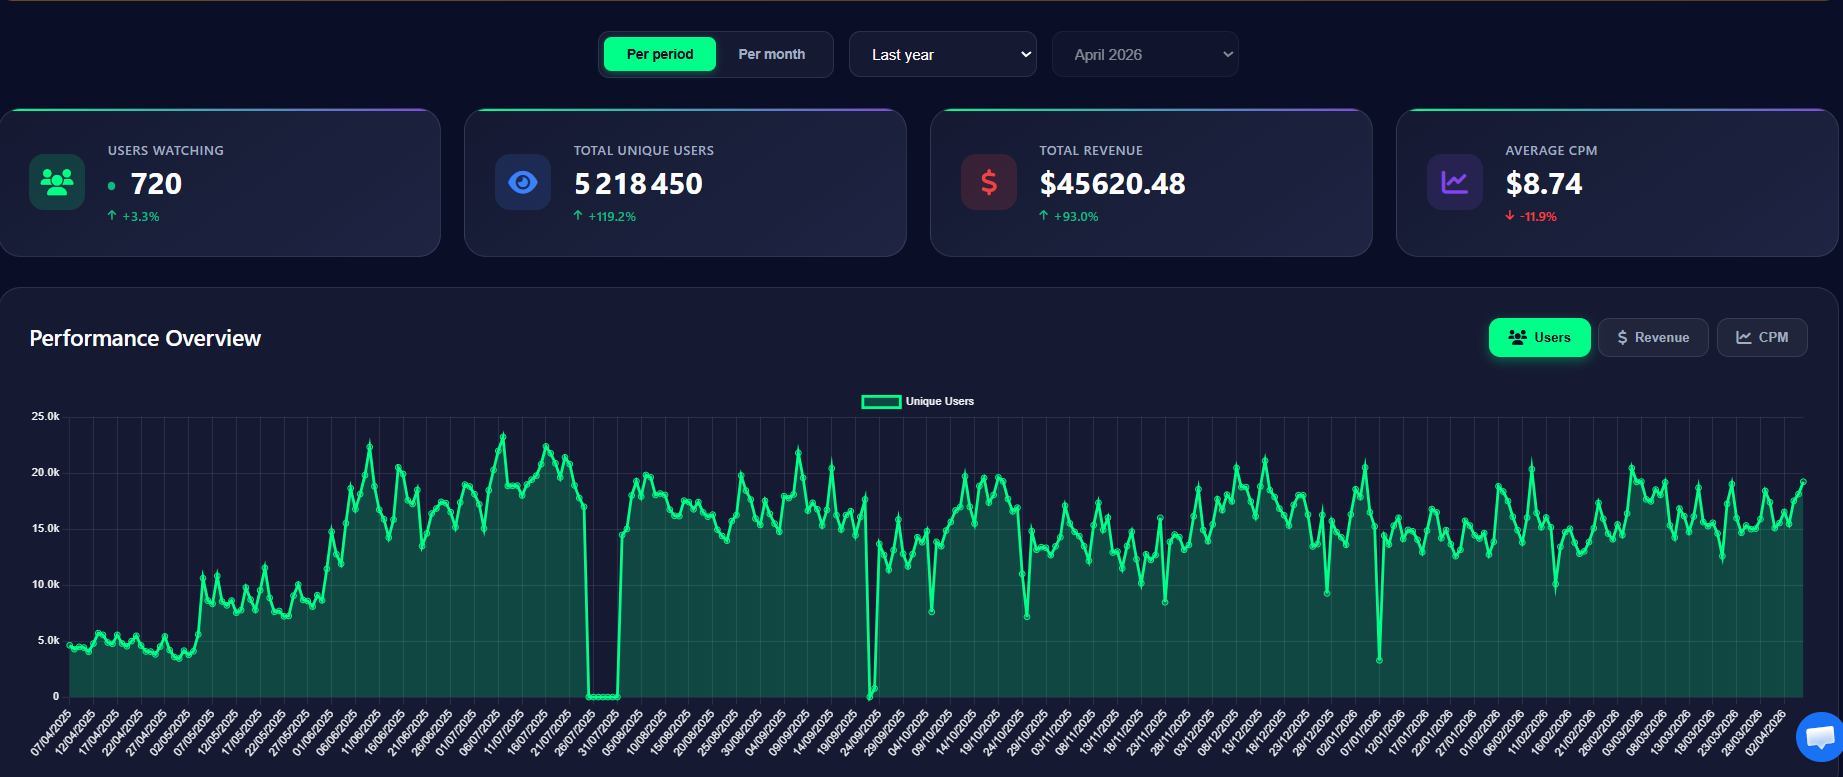The height and width of the screenshot is (777, 1843).
Task: Open the Last year period dropdown
Action: (x=942, y=54)
